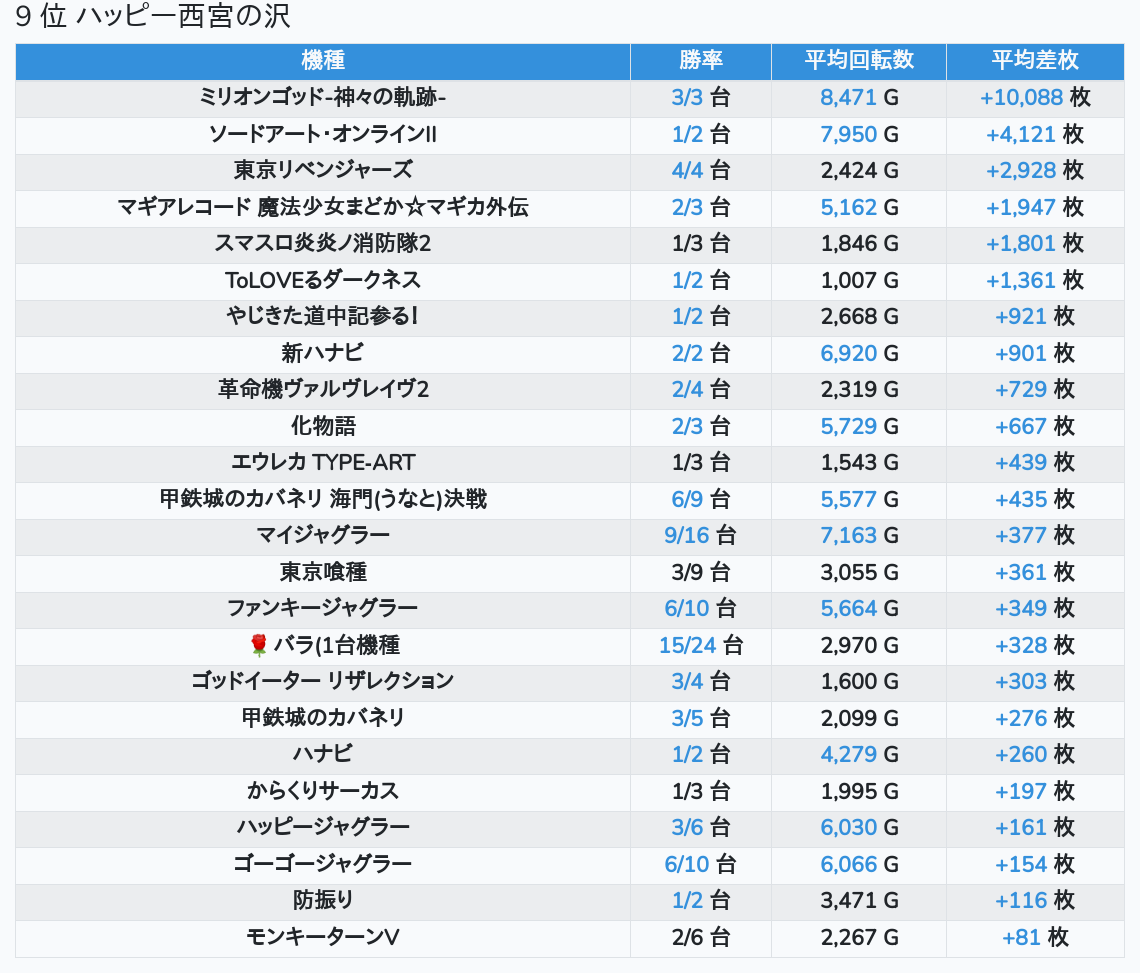Select 東京喰種 machine name
This screenshot has width=1140, height=973.
tap(323, 572)
